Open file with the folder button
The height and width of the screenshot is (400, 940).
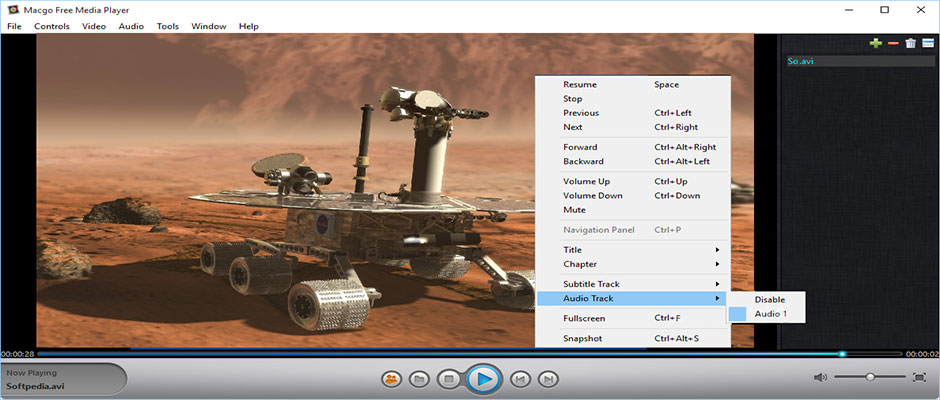(420, 379)
